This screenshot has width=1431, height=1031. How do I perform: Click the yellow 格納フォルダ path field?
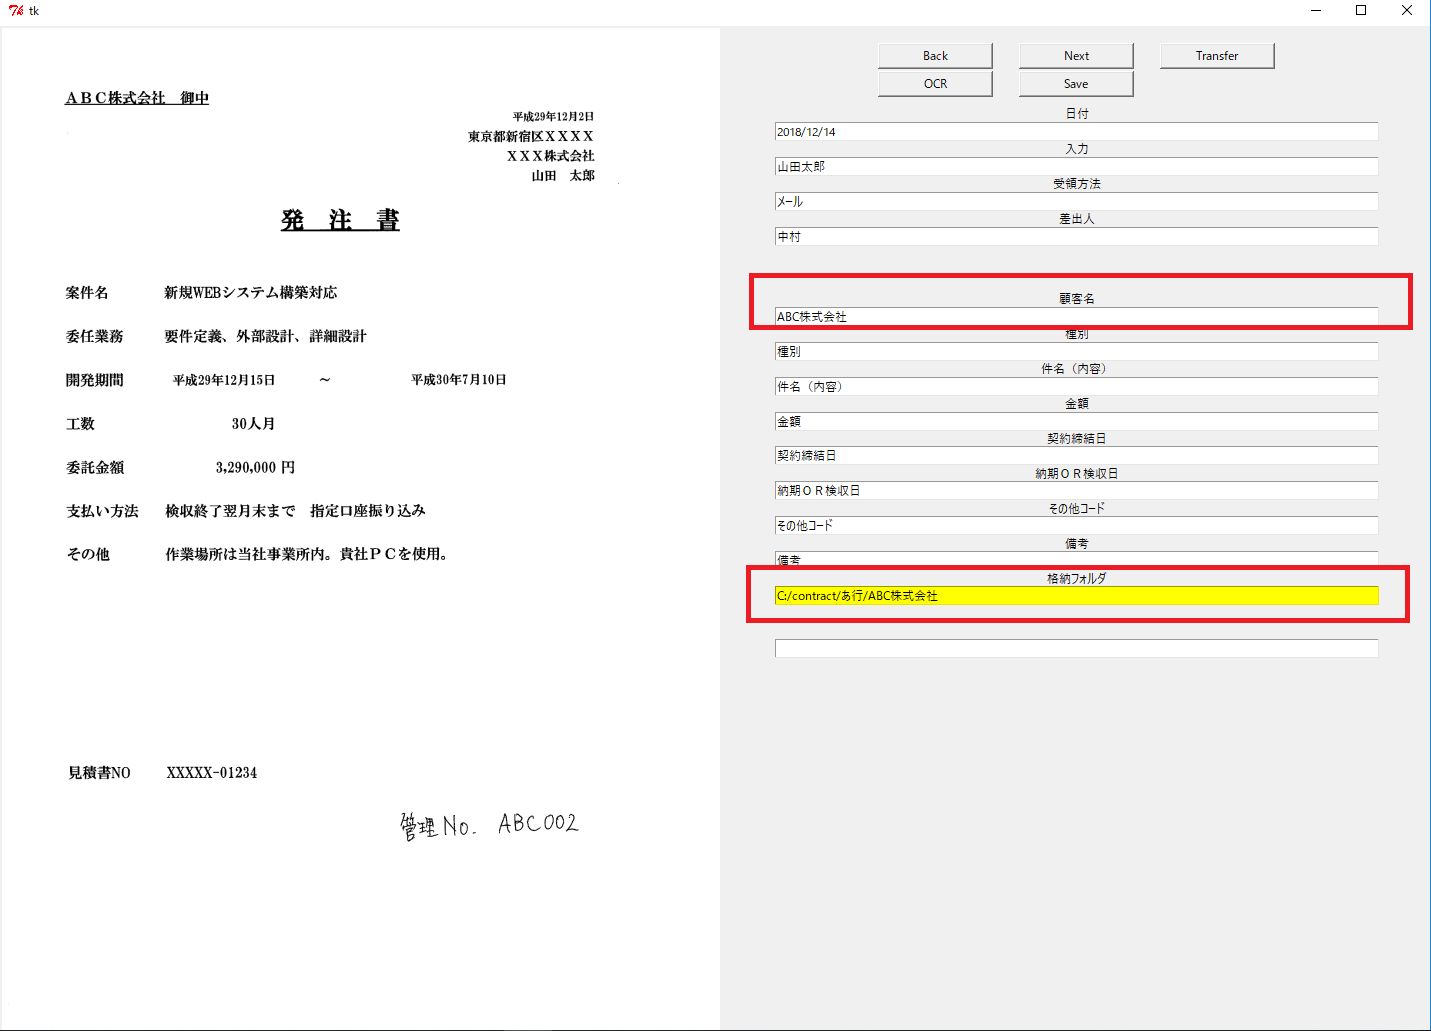click(1076, 596)
